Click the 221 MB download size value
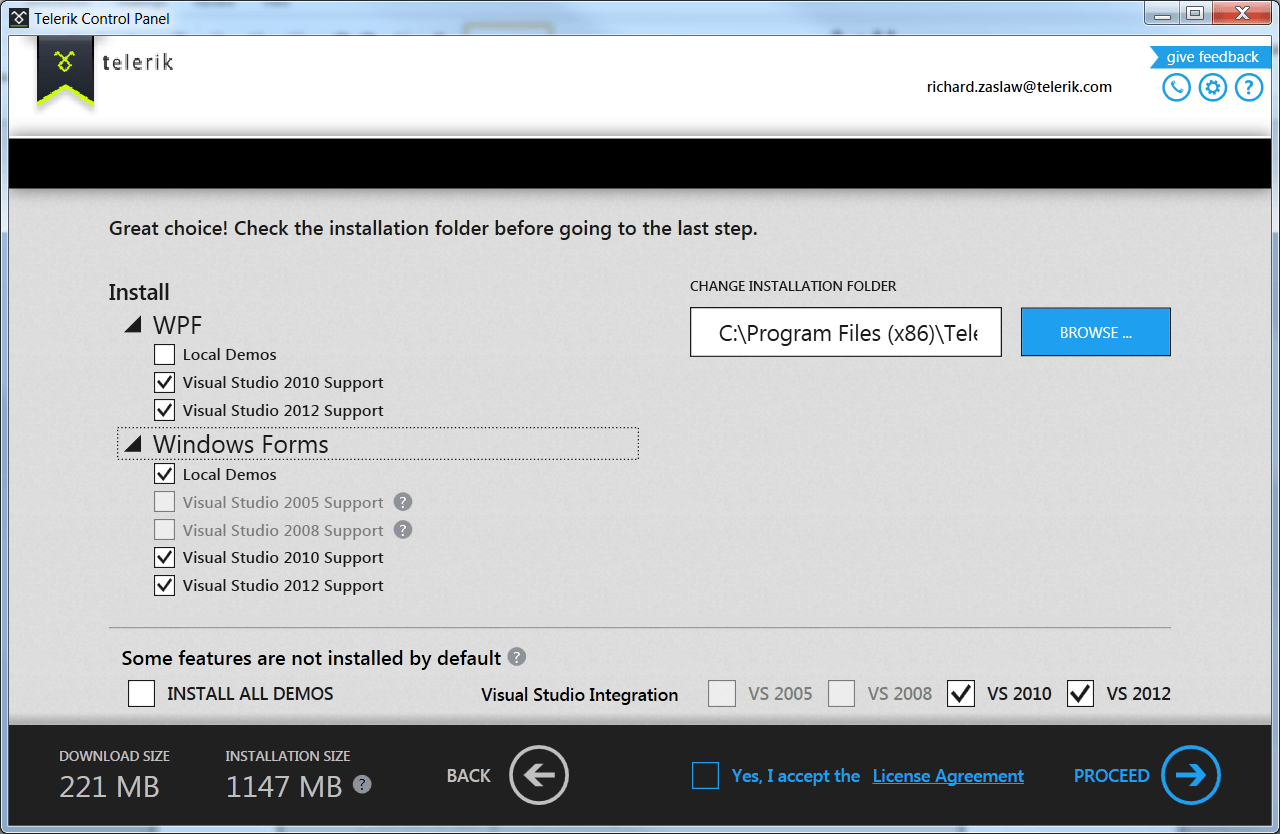 tap(109, 787)
